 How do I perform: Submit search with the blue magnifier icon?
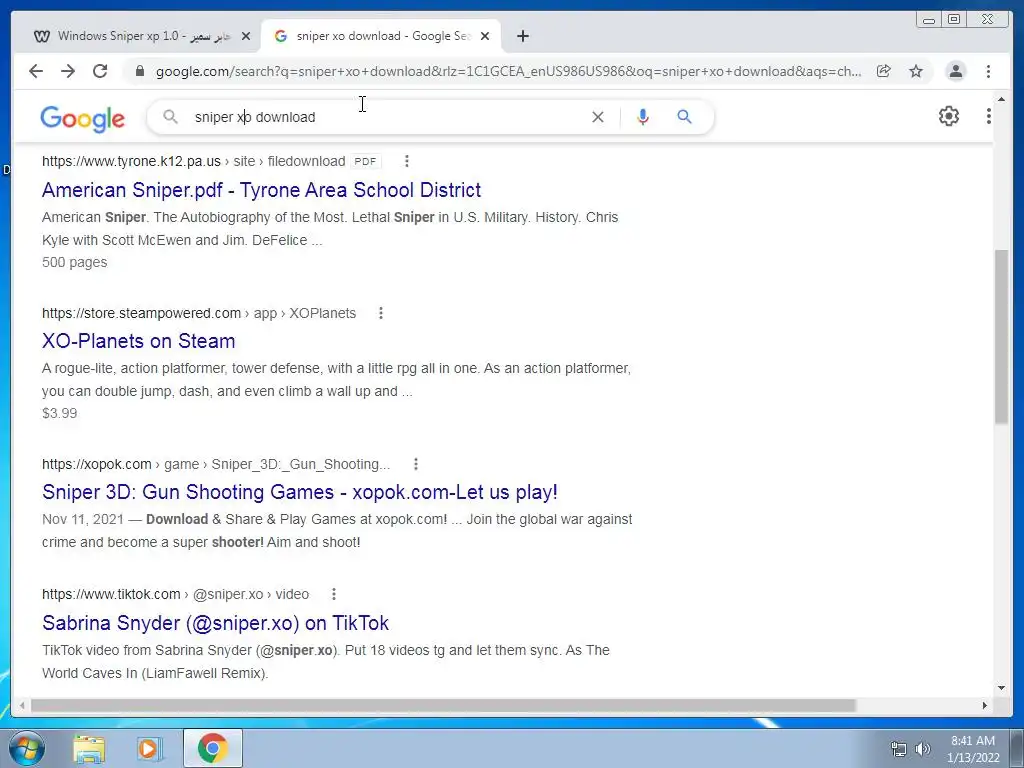[x=684, y=117]
